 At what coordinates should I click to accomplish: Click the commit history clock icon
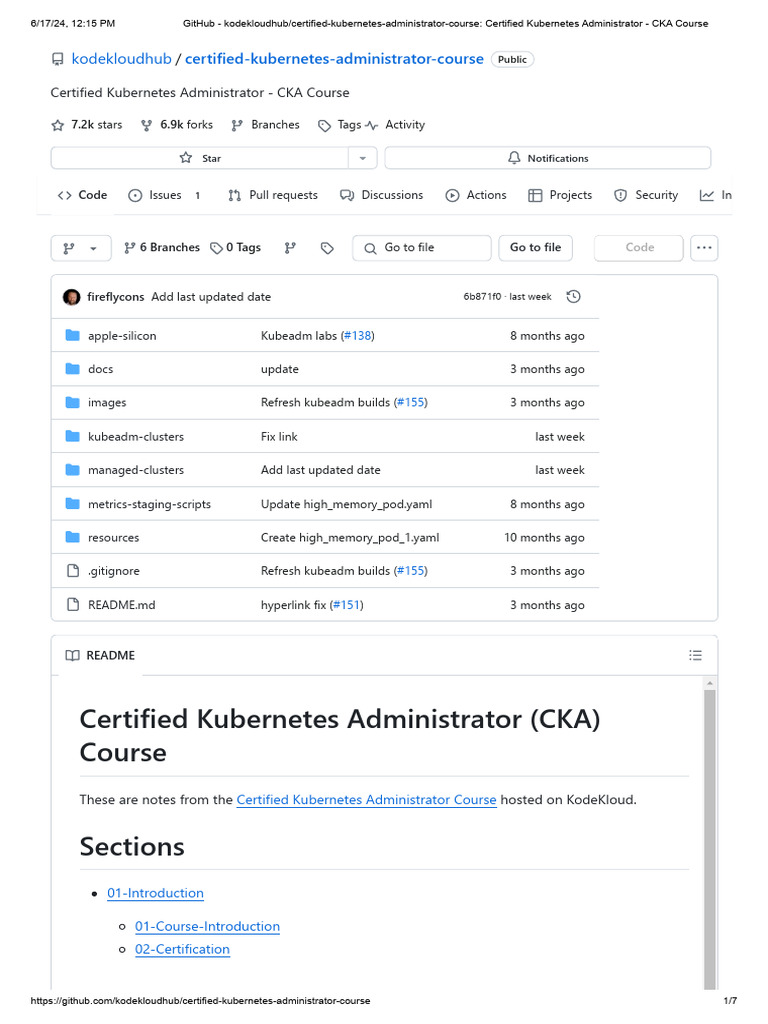573,297
